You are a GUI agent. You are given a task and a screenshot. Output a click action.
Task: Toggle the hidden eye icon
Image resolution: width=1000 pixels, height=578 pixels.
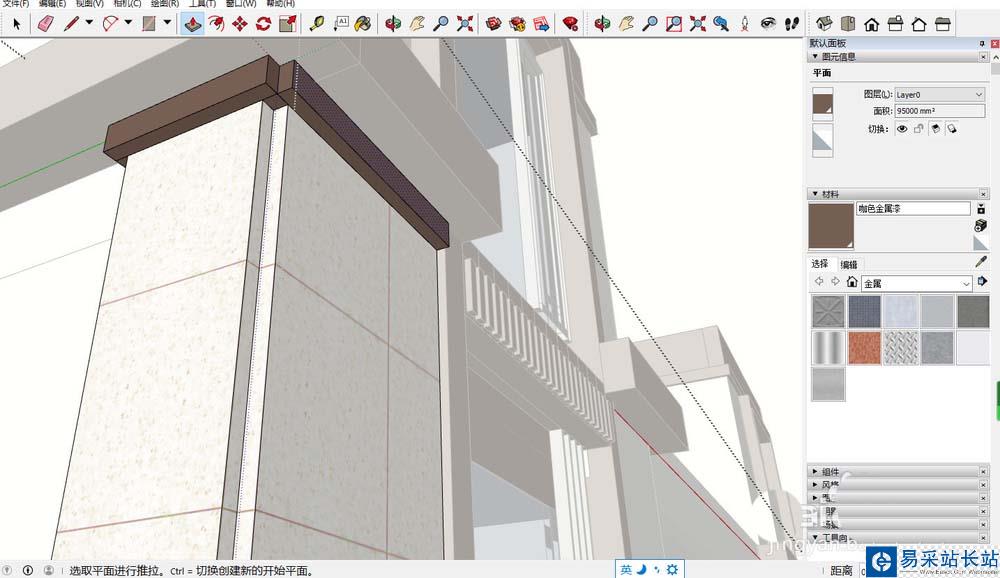[x=902, y=129]
